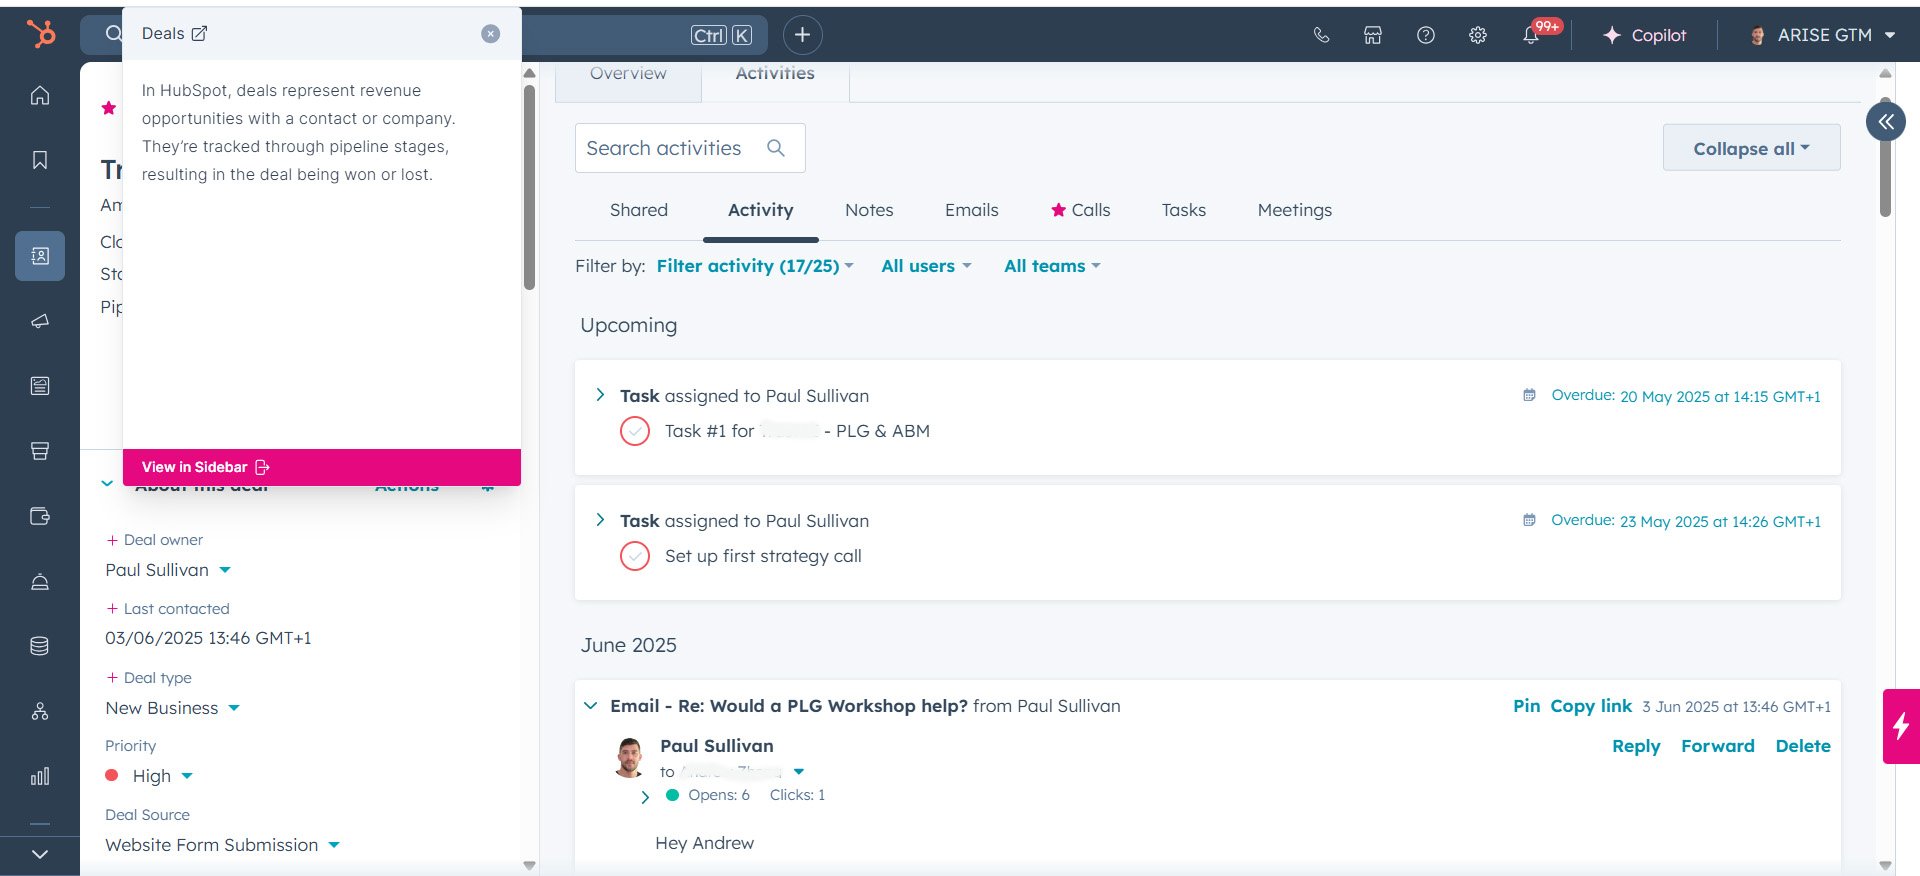Viewport: 1920px width, 876px height.
Task: Open the Content icon in left sidebar
Action: (40, 386)
